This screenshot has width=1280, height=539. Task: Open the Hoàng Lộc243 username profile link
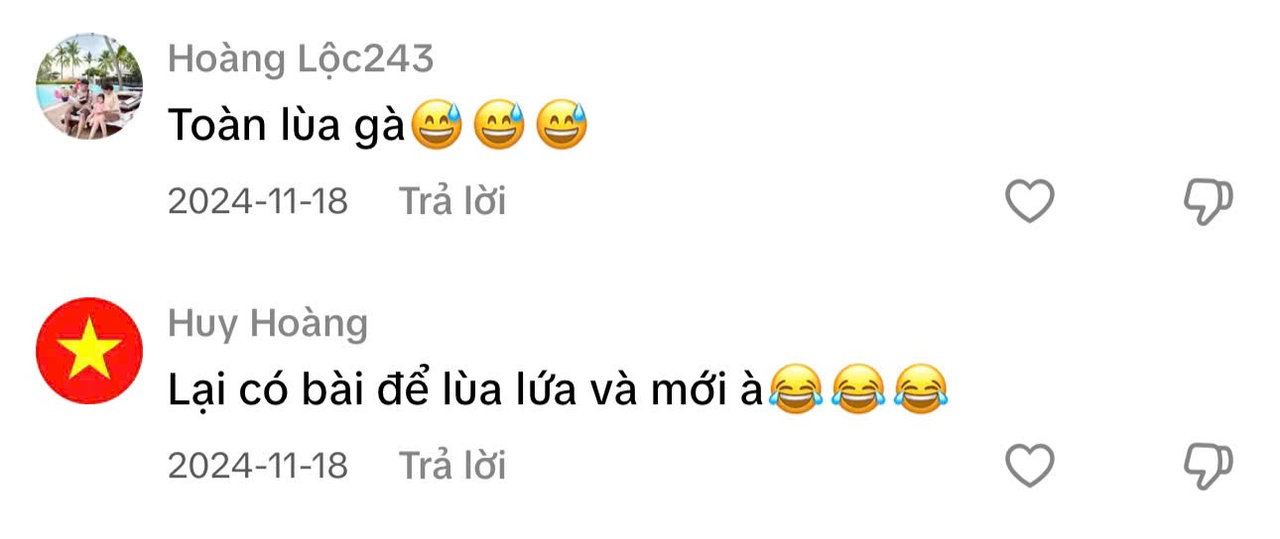point(301,60)
